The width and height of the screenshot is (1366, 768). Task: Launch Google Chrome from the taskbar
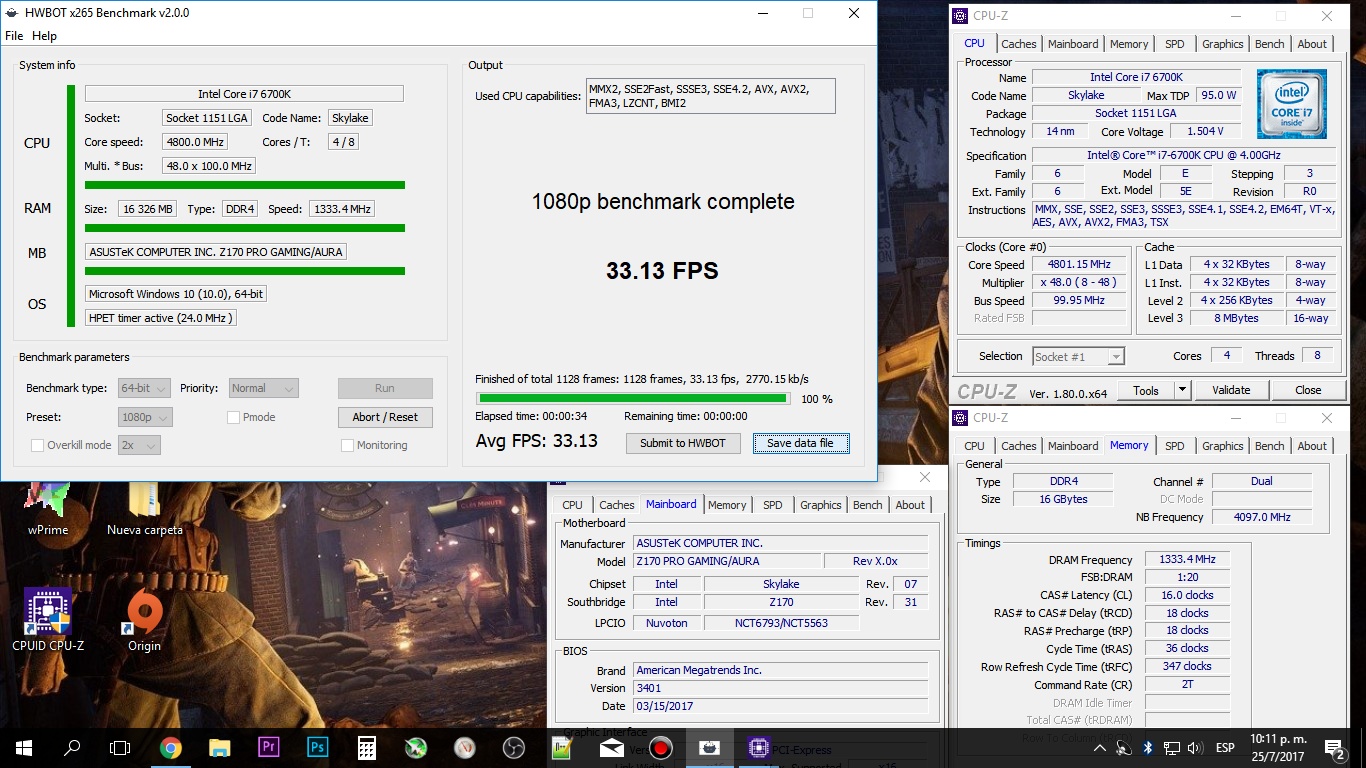pos(171,747)
